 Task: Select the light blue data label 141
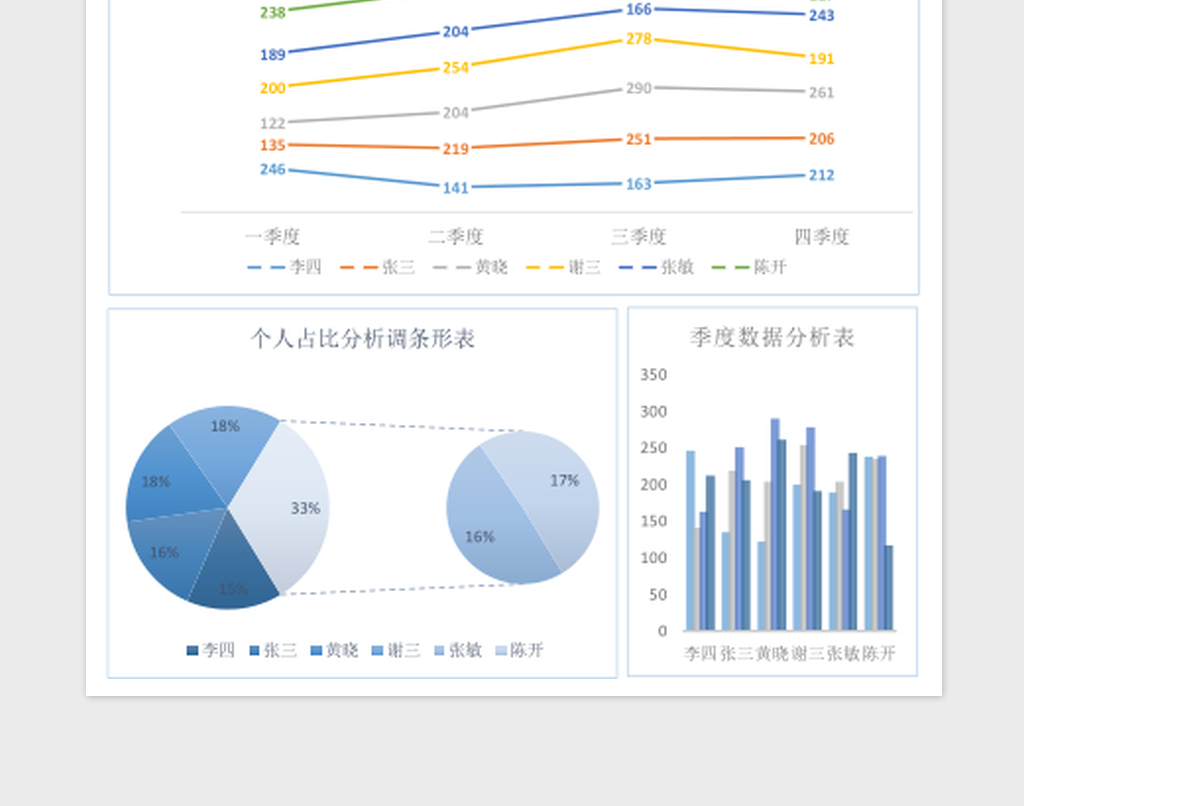point(455,187)
